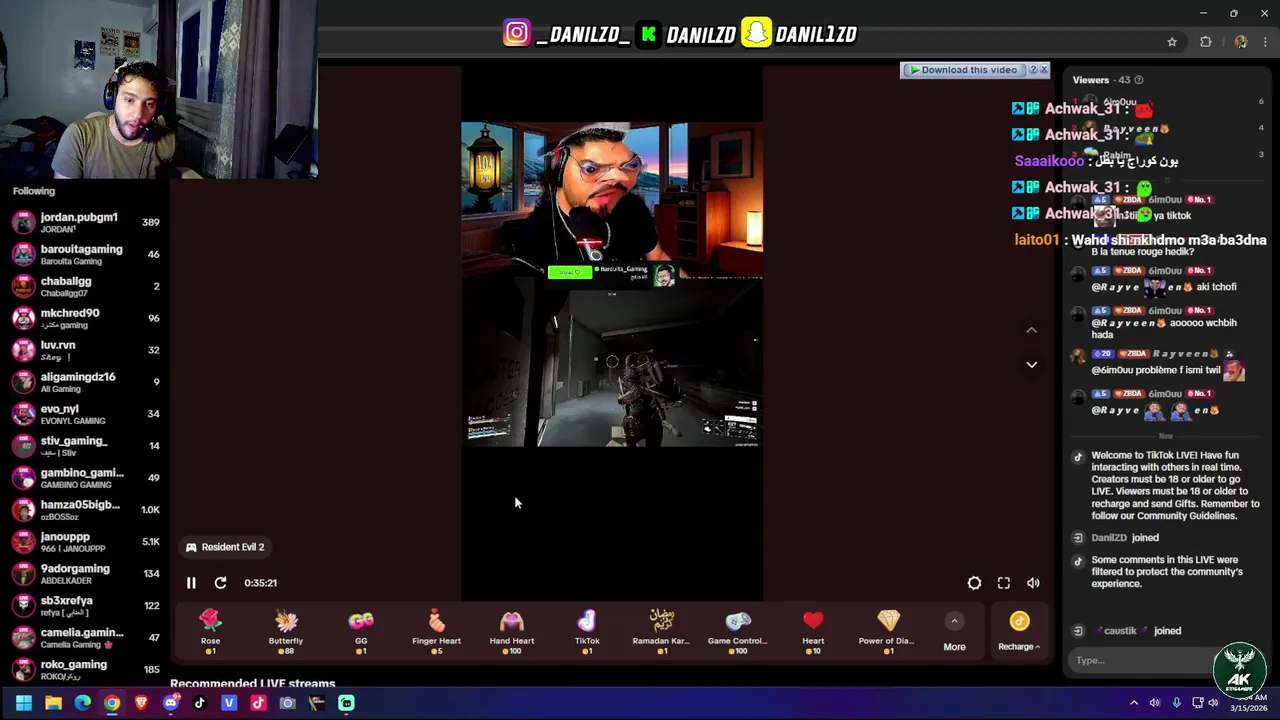Click the Resident Evil 2 game tag
The height and width of the screenshot is (720, 1280).
coord(225,547)
